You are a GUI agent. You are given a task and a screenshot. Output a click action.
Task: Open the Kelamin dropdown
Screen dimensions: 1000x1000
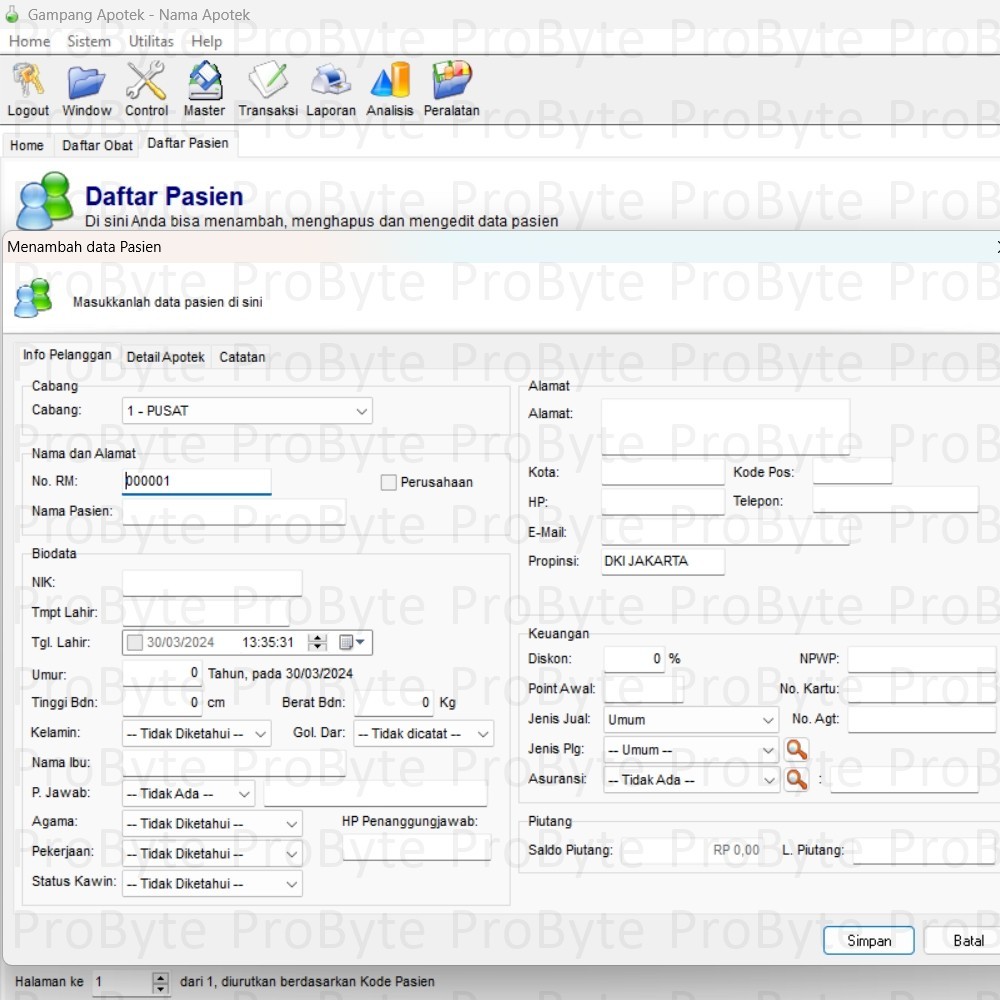point(260,734)
